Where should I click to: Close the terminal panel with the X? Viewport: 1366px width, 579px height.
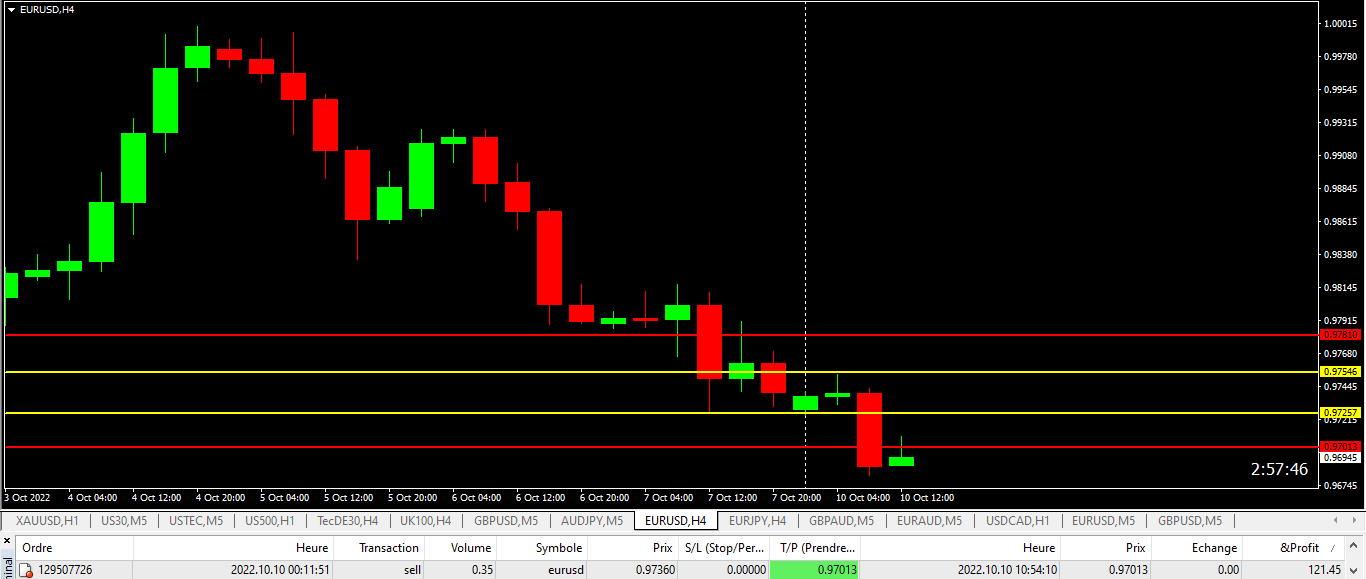click(x=6, y=541)
